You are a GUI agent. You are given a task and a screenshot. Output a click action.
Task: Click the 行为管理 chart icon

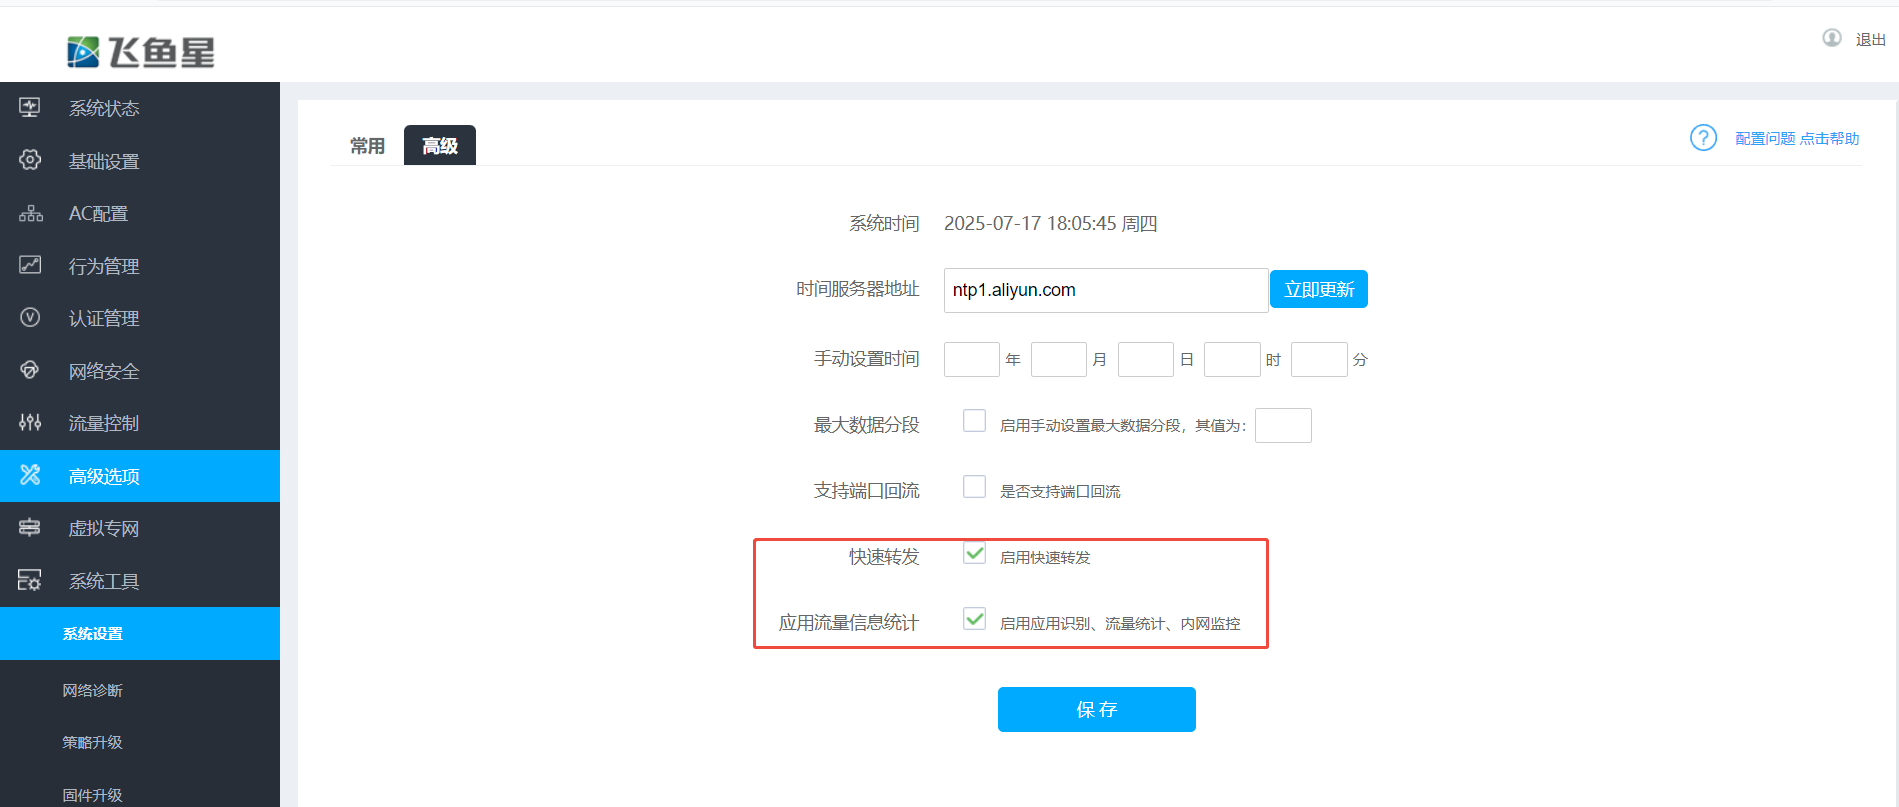click(x=30, y=265)
